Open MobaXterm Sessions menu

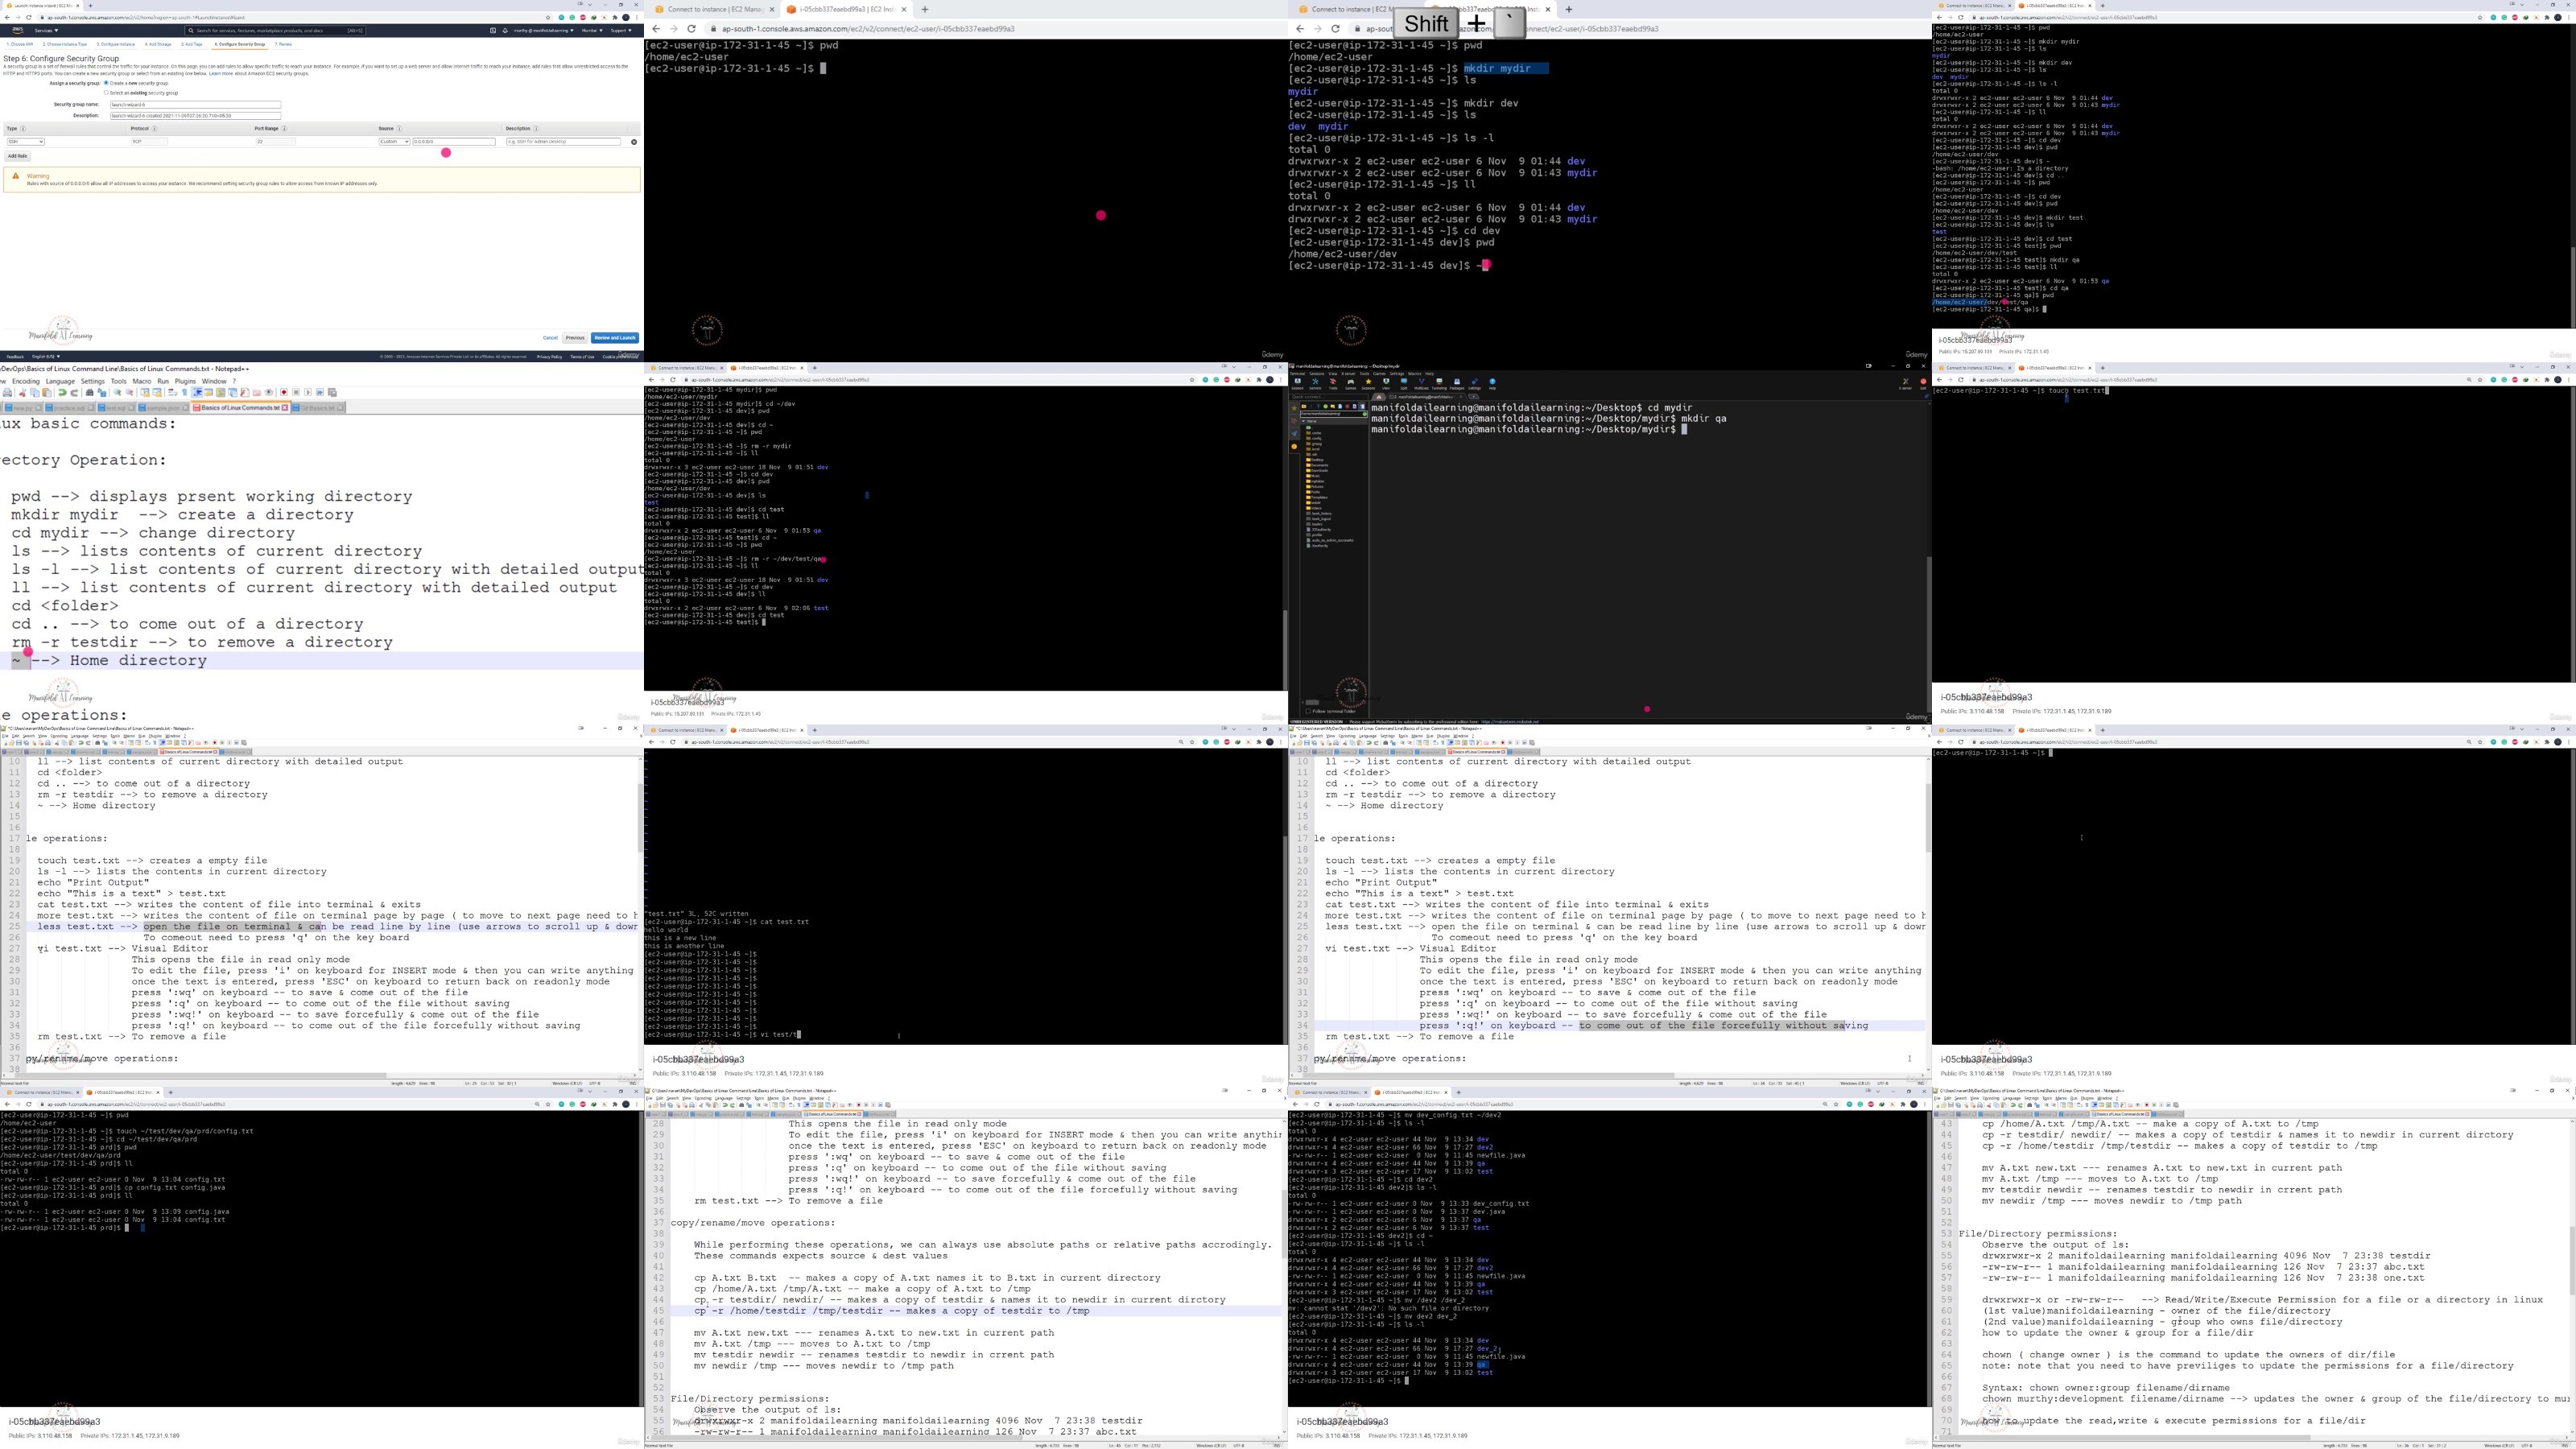pyautogui.click(x=1317, y=374)
